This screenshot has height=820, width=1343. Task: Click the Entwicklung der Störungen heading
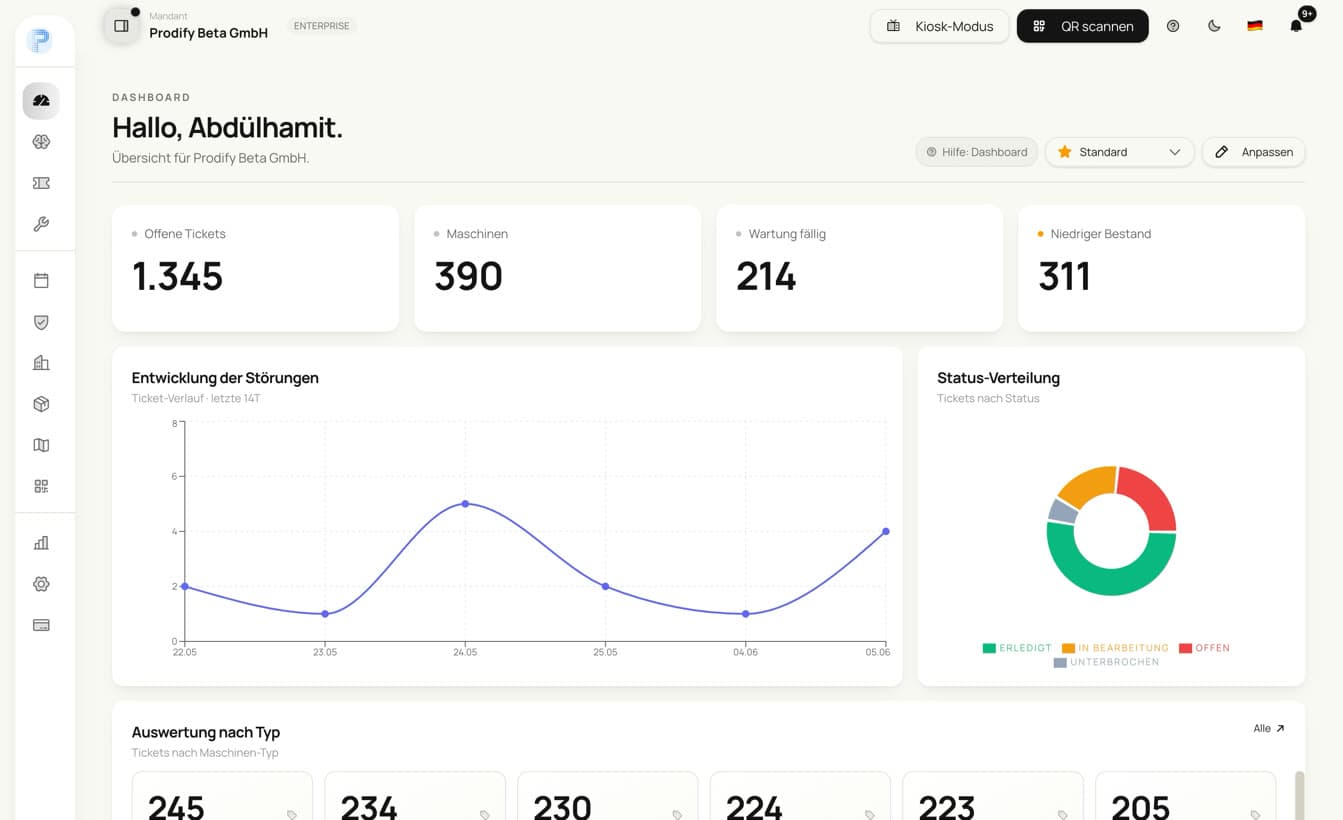(x=225, y=378)
